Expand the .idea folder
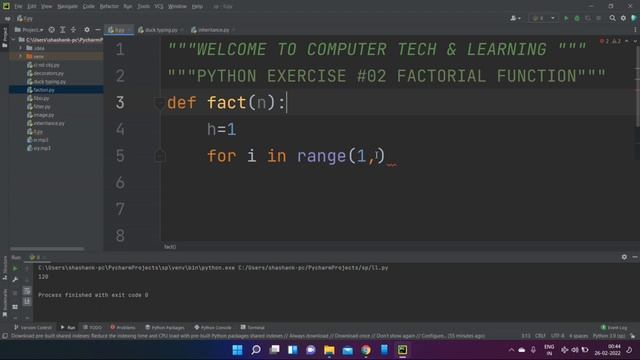Image resolution: width=640 pixels, height=360 pixels. coord(20,48)
